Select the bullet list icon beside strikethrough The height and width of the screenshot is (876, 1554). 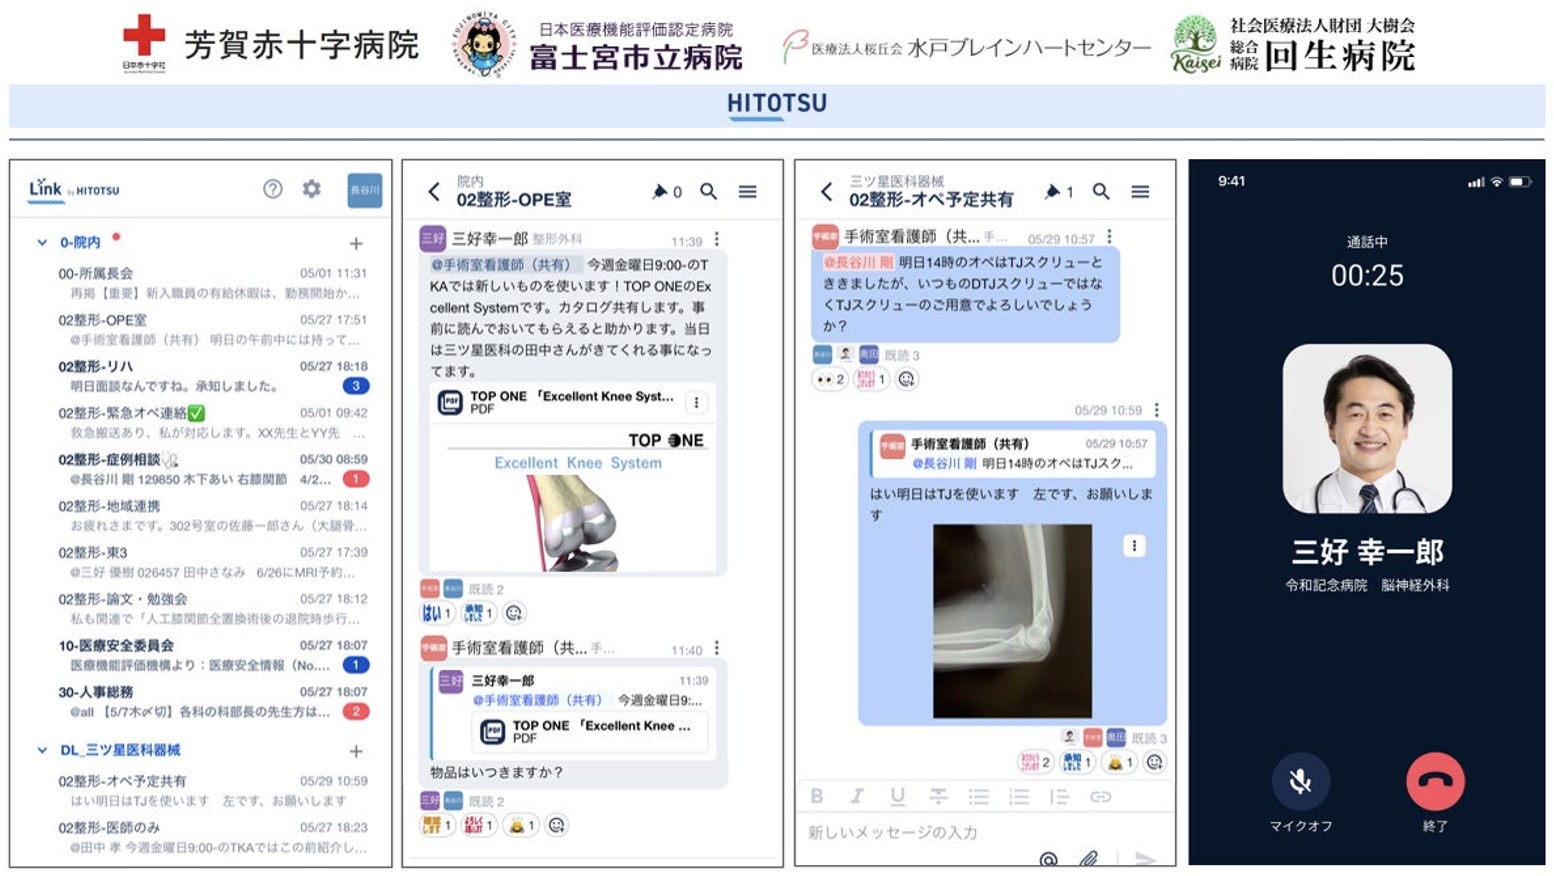[978, 797]
